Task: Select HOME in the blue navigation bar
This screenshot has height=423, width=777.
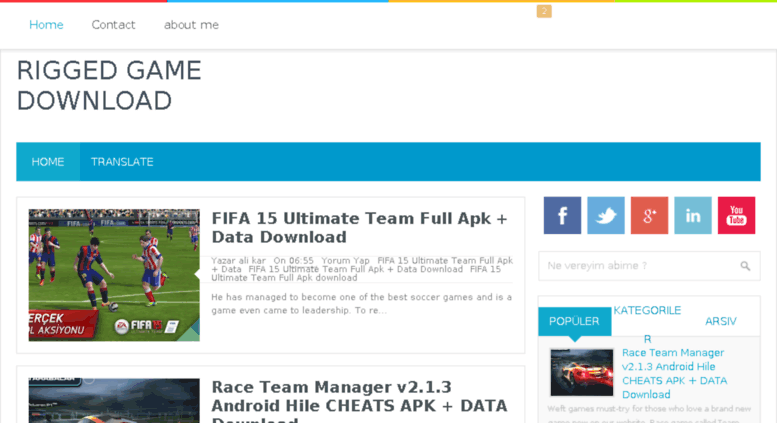Action: (48, 162)
